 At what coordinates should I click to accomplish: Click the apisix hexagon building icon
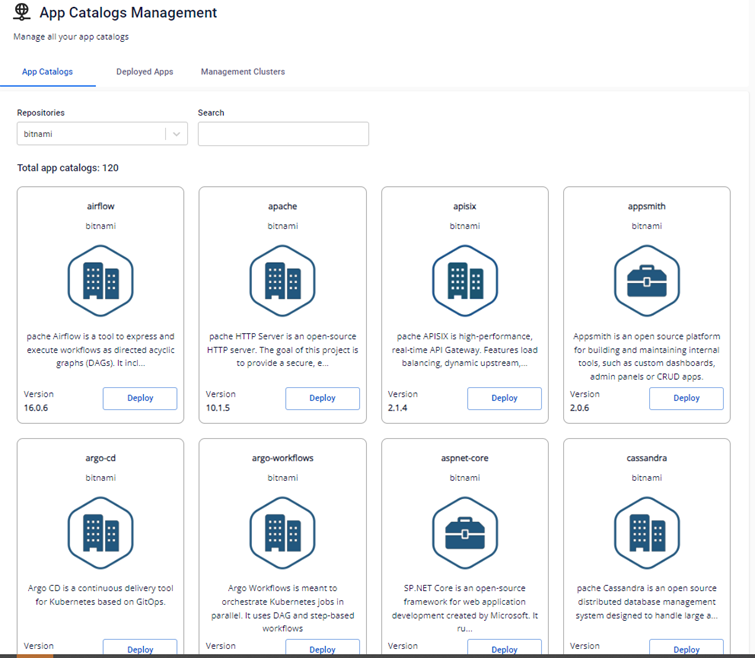(x=464, y=281)
